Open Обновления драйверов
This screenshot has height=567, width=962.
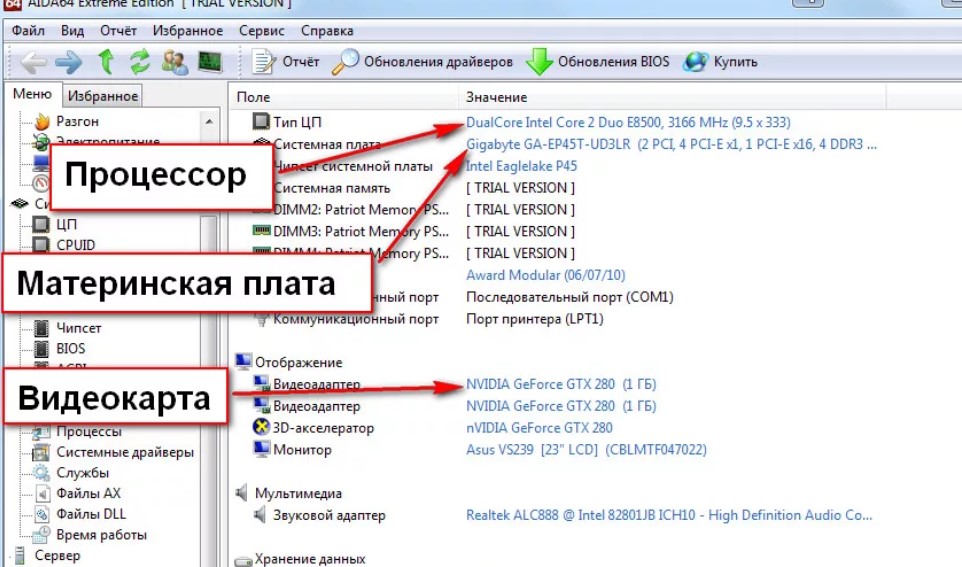(x=422, y=62)
